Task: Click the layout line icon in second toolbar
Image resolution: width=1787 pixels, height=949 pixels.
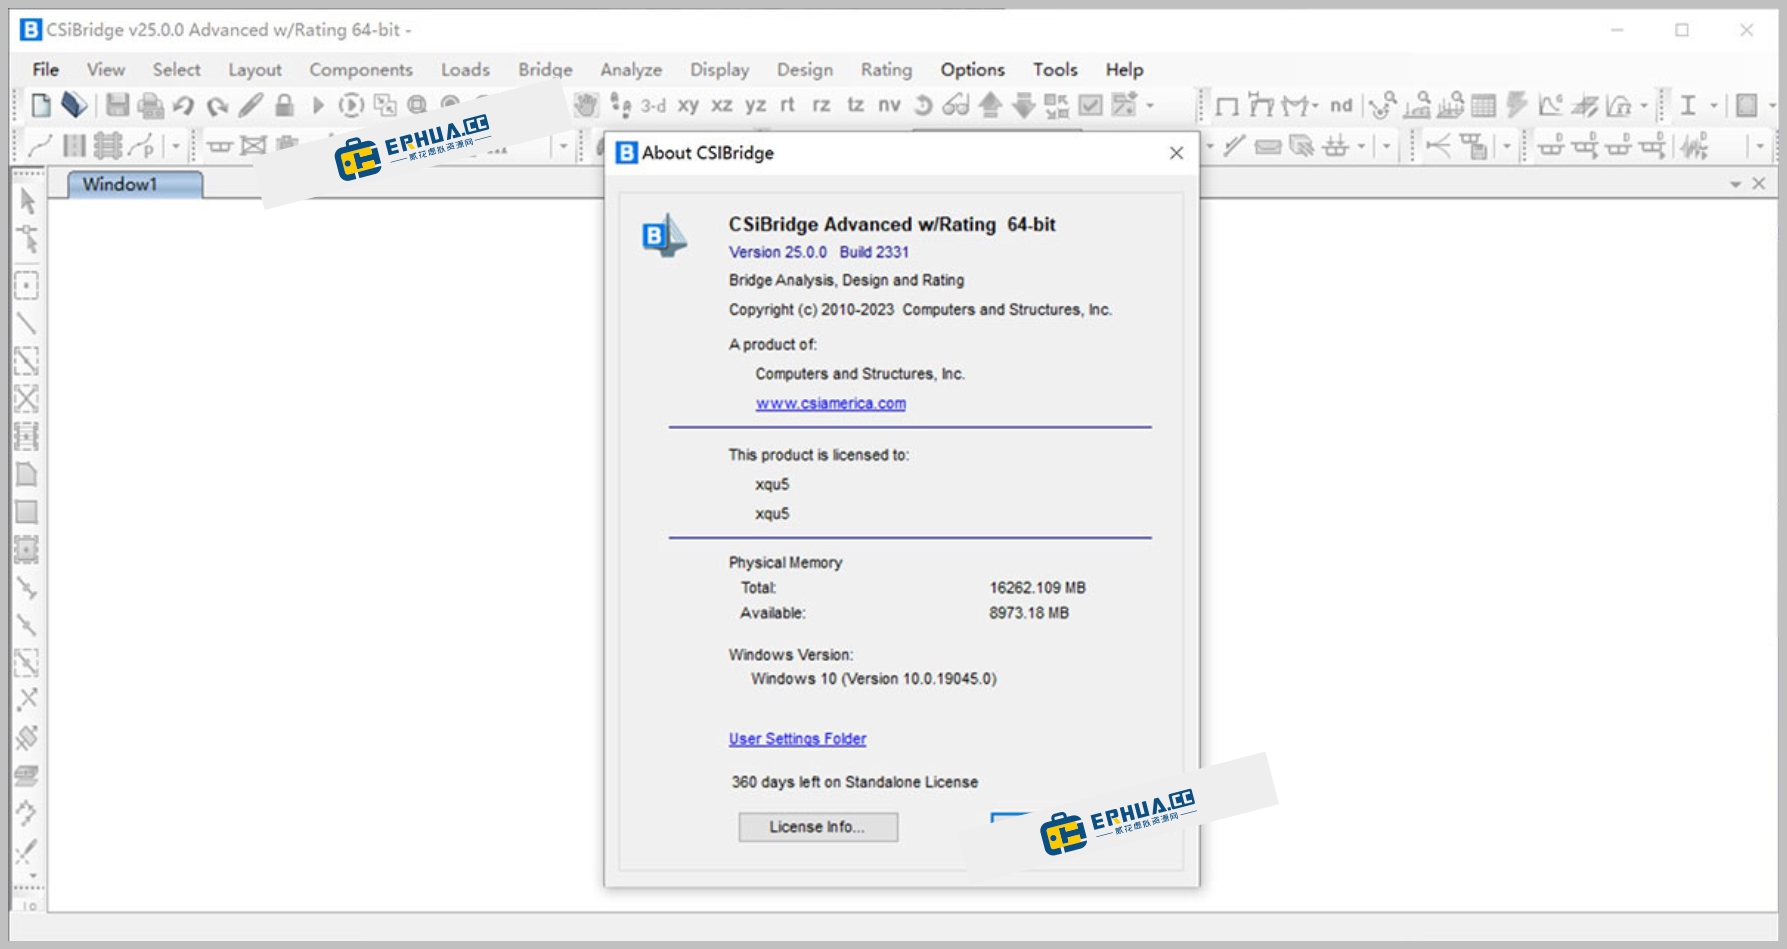Action: point(39,147)
